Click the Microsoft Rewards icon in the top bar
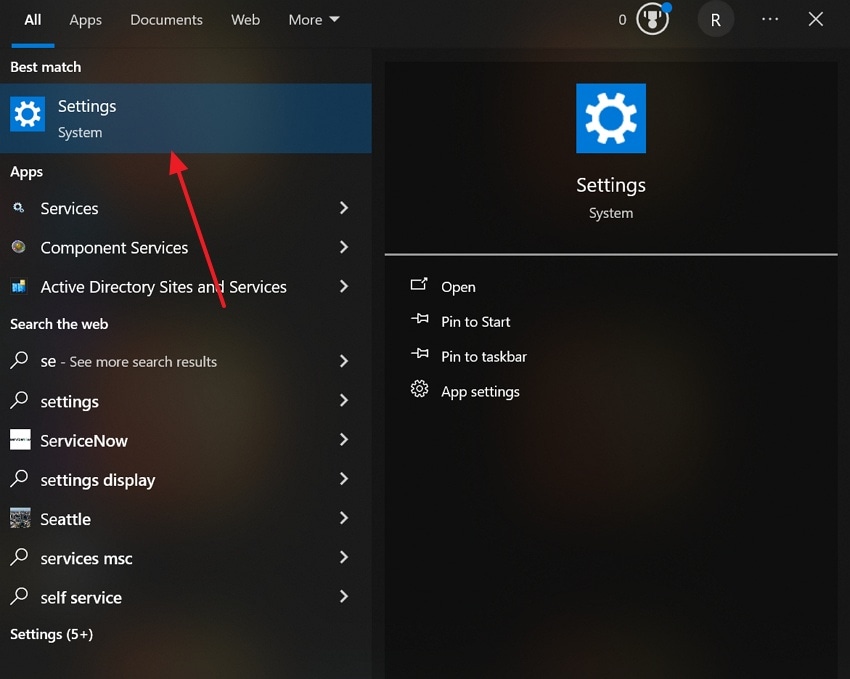Image resolution: width=850 pixels, height=679 pixels. [x=651, y=19]
